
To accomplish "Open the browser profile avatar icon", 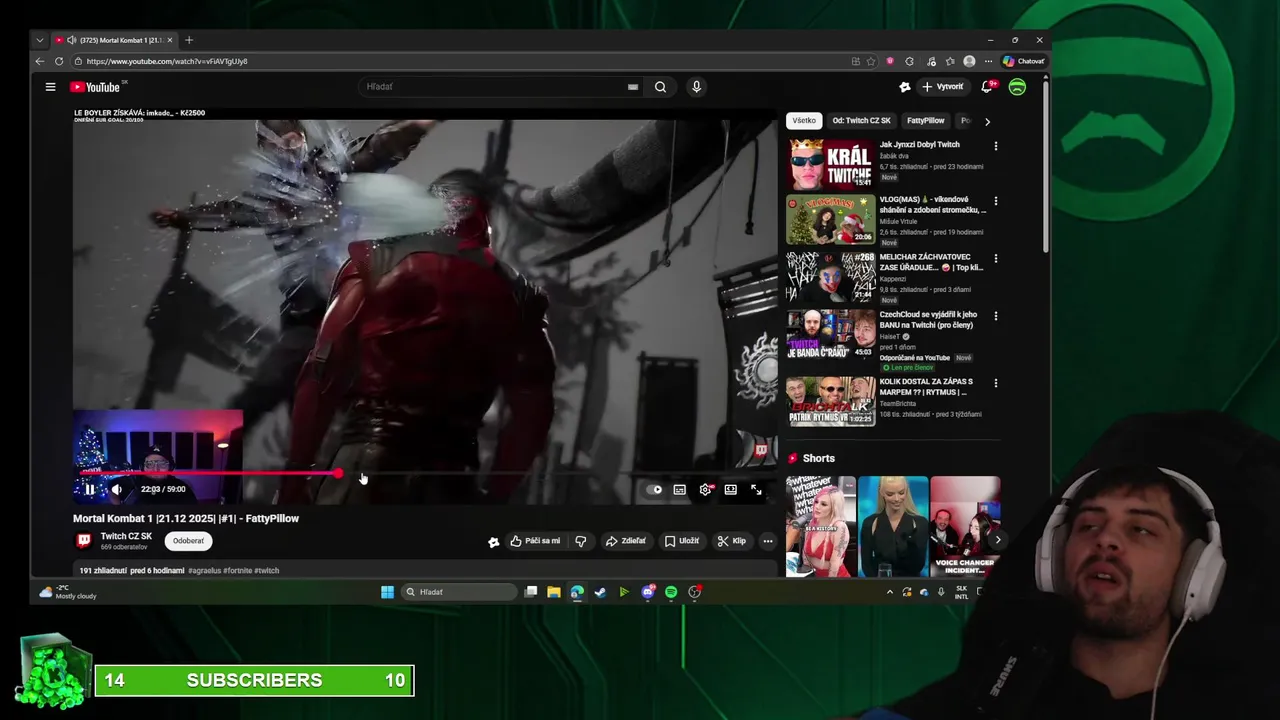I will pos(969,61).
